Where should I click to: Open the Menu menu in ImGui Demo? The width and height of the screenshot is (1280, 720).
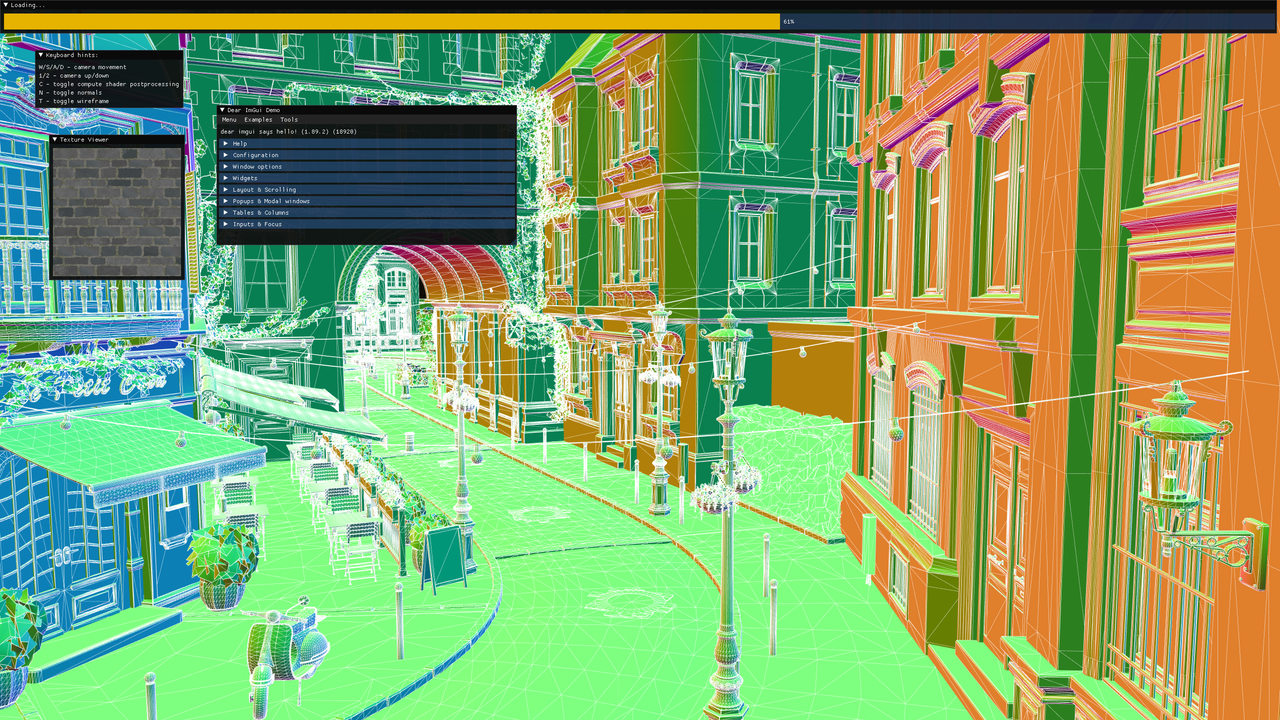229,120
